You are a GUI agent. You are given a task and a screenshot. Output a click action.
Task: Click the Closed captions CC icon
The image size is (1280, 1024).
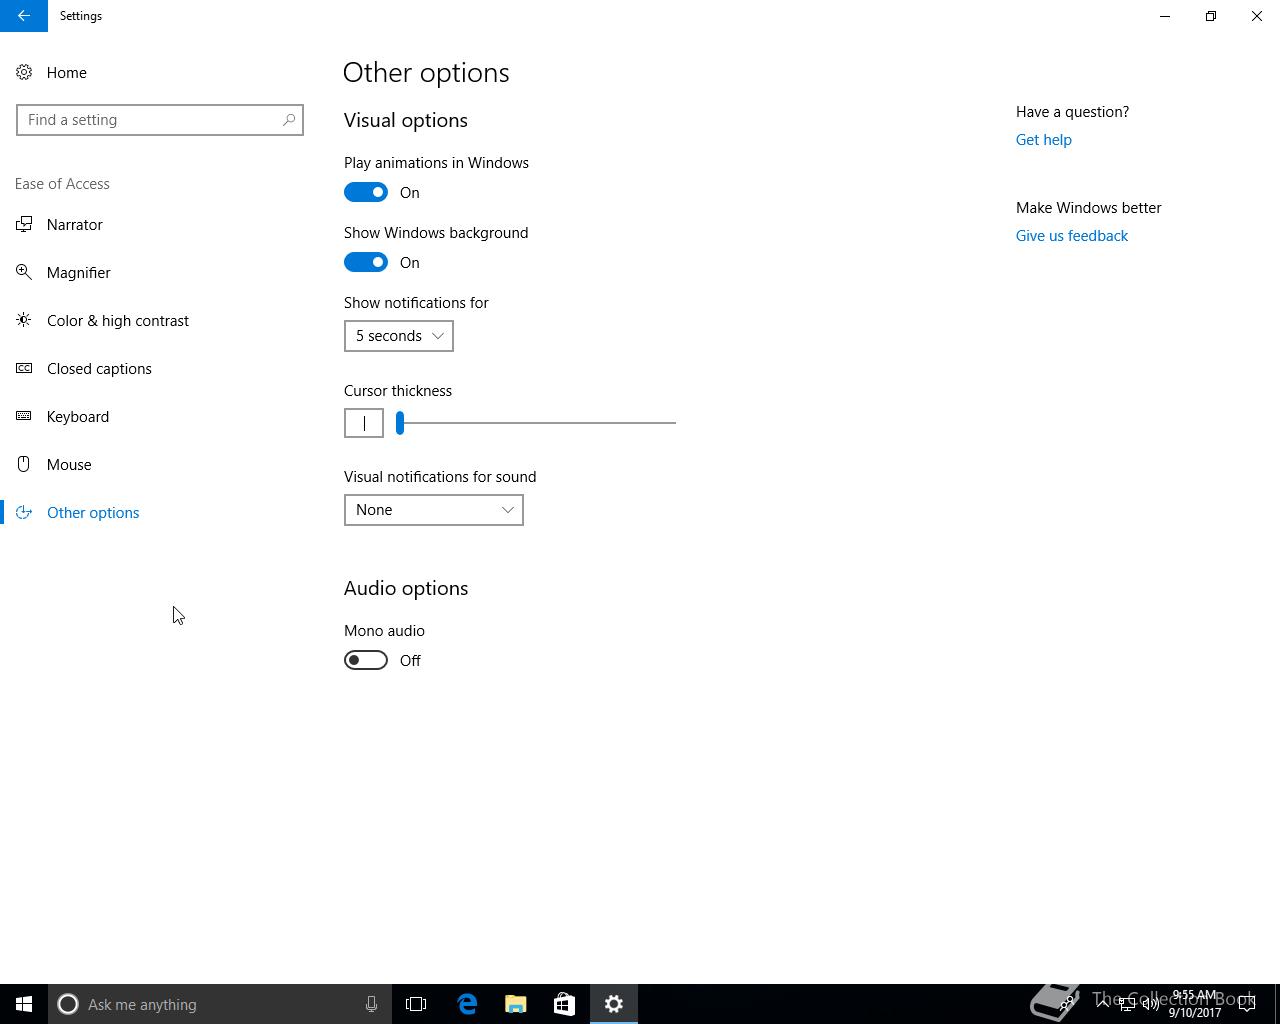(x=24, y=369)
